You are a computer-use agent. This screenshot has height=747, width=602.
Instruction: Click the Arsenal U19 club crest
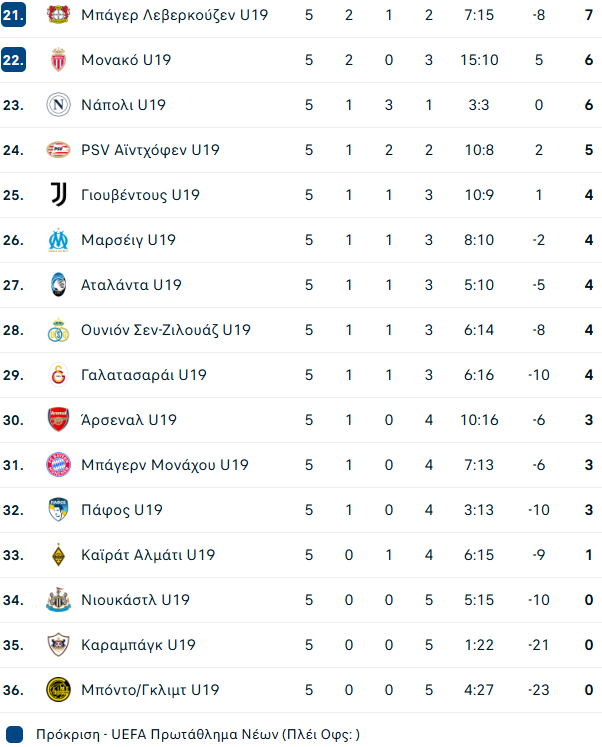pos(59,420)
